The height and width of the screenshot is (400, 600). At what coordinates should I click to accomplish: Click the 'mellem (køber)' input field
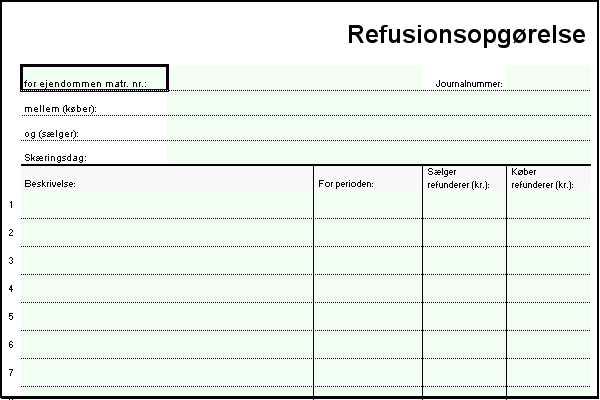pyautogui.click(x=378, y=104)
